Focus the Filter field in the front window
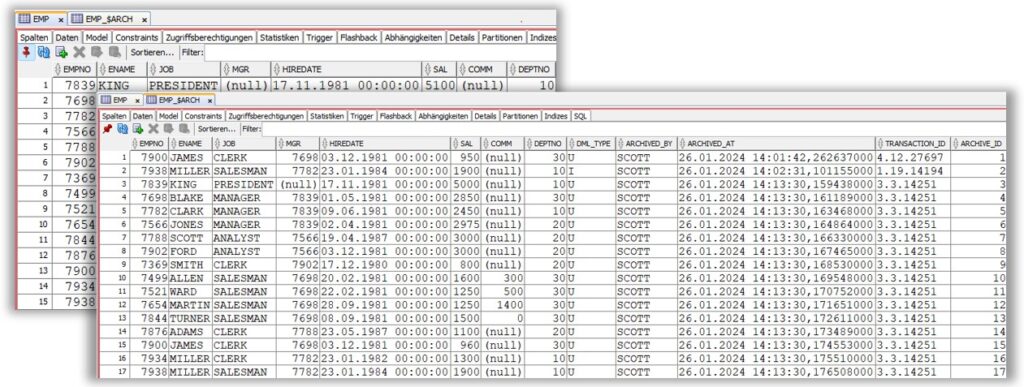 633,129
